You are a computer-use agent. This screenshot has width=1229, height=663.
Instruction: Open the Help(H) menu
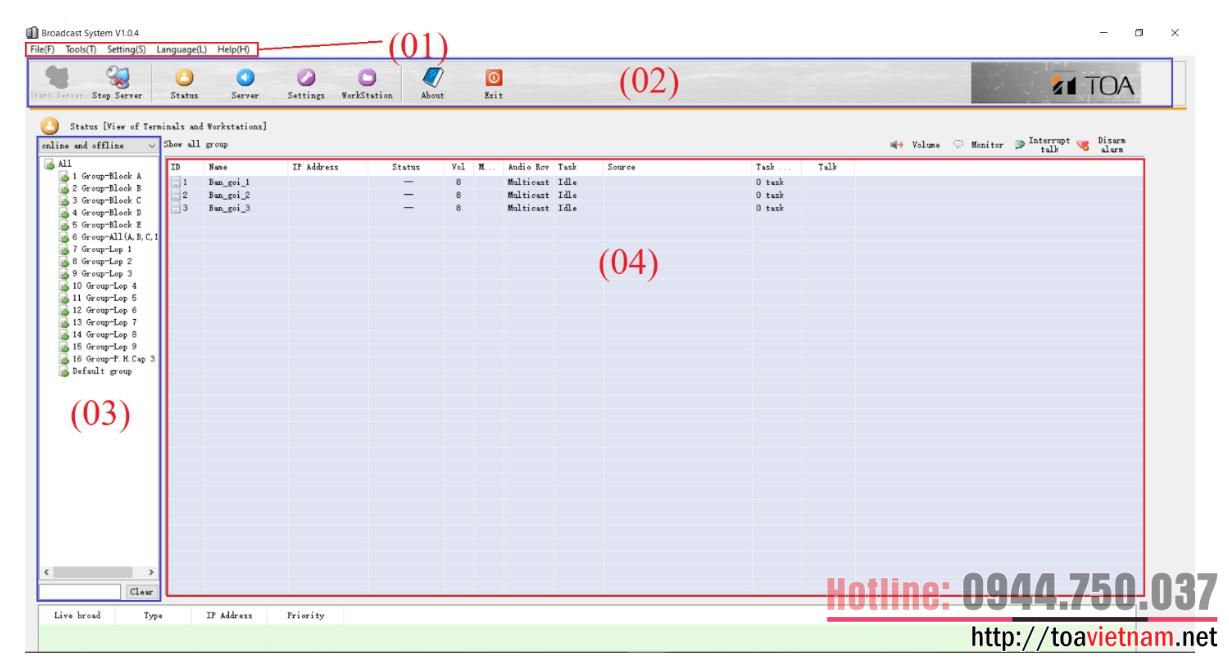click(234, 49)
